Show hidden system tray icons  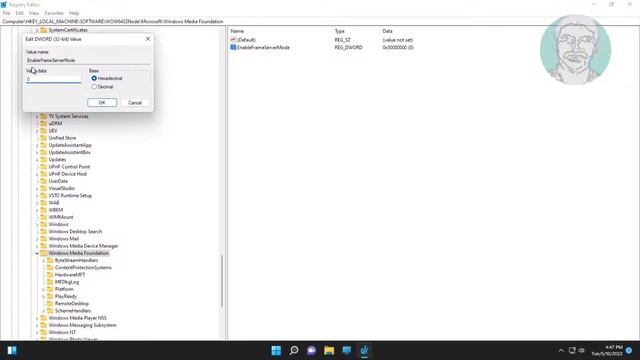point(561,350)
